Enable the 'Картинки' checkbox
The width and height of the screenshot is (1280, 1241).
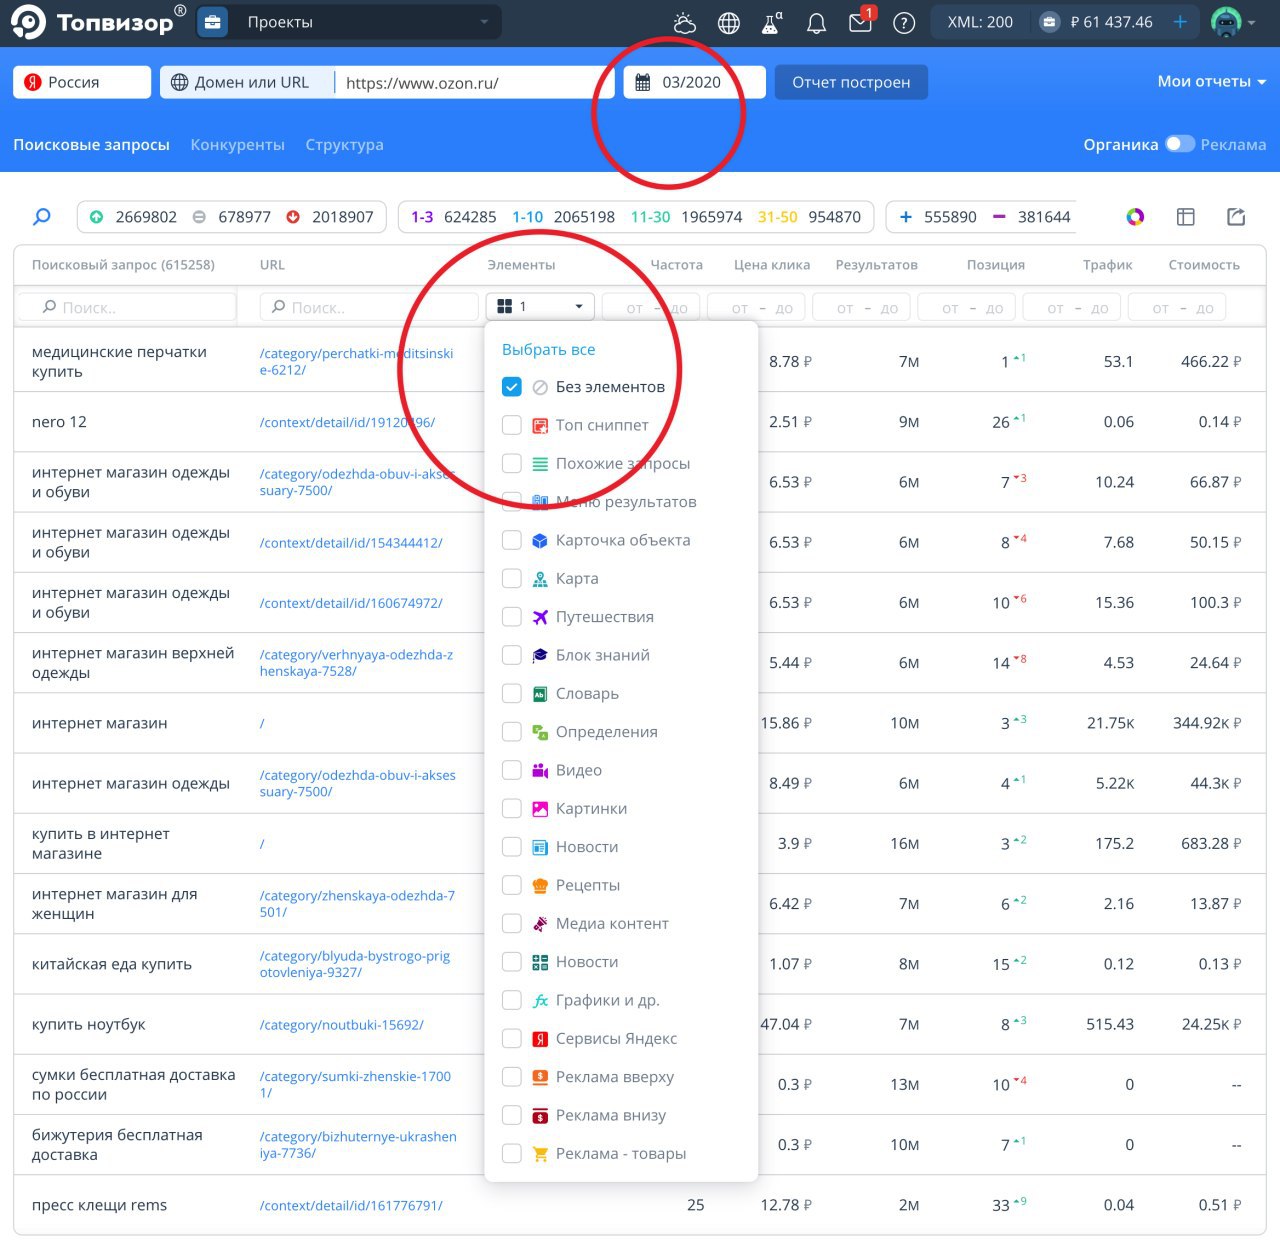point(511,808)
